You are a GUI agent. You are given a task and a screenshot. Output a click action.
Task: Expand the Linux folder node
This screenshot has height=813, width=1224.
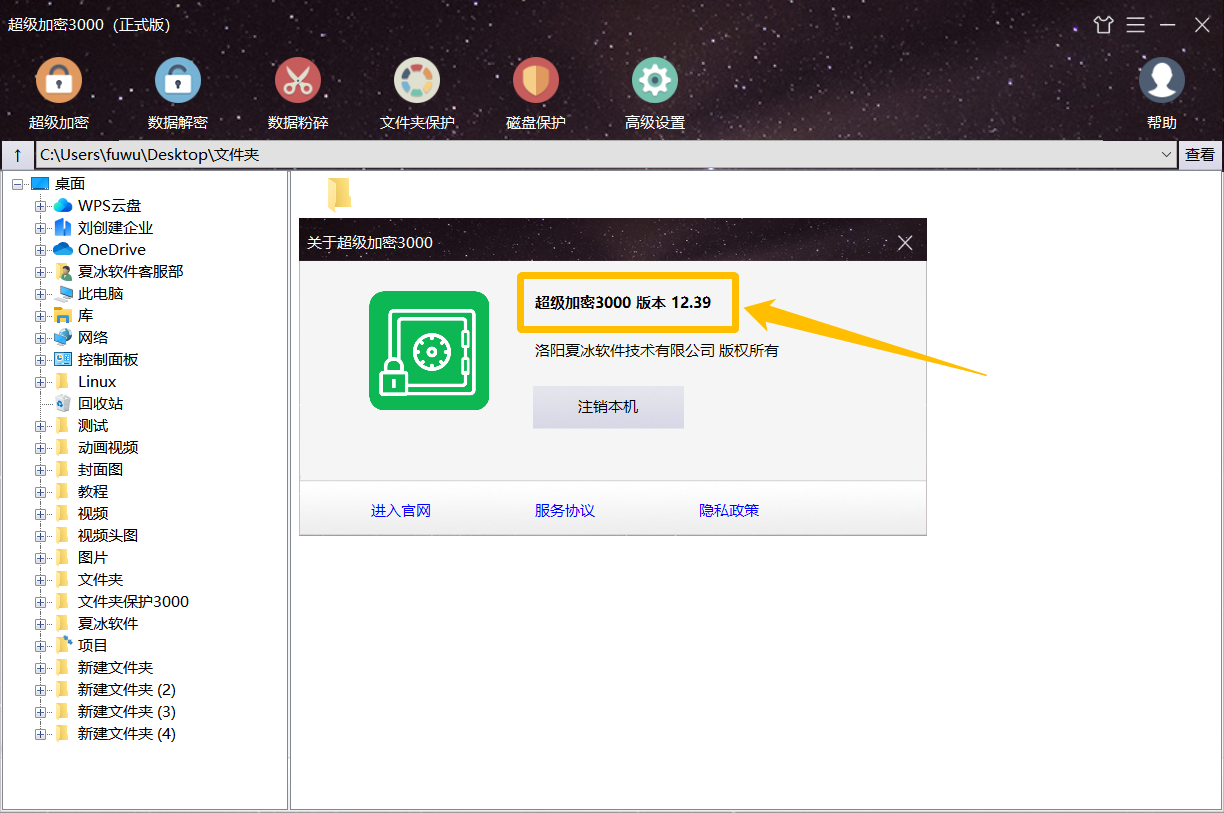click(x=41, y=382)
